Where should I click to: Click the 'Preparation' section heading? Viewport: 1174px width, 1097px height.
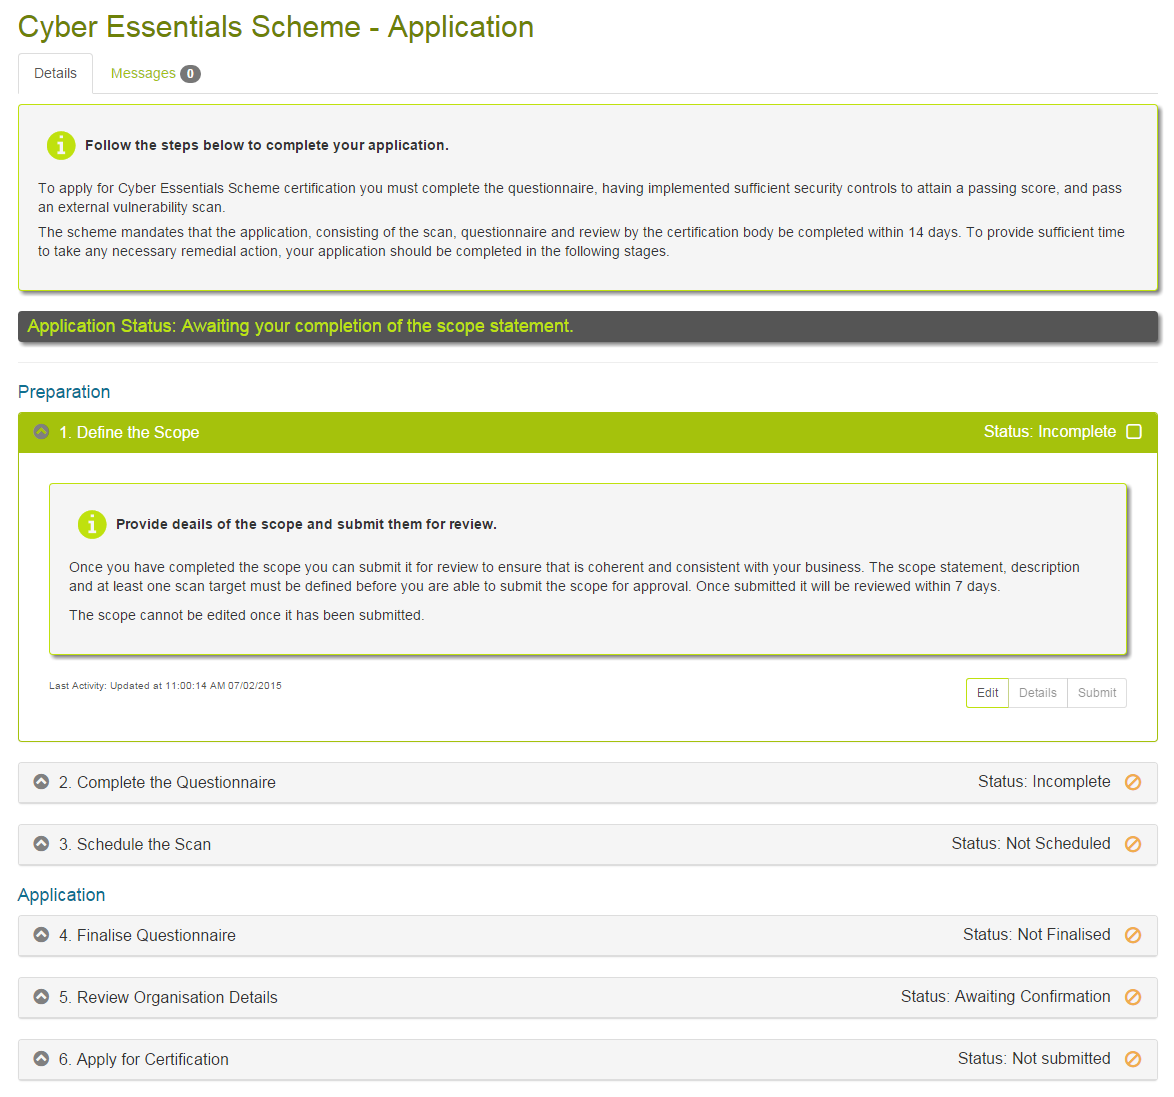point(64,392)
